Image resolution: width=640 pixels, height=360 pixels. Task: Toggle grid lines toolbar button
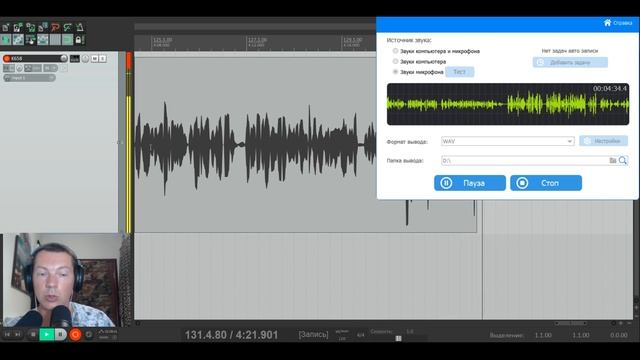55,40
